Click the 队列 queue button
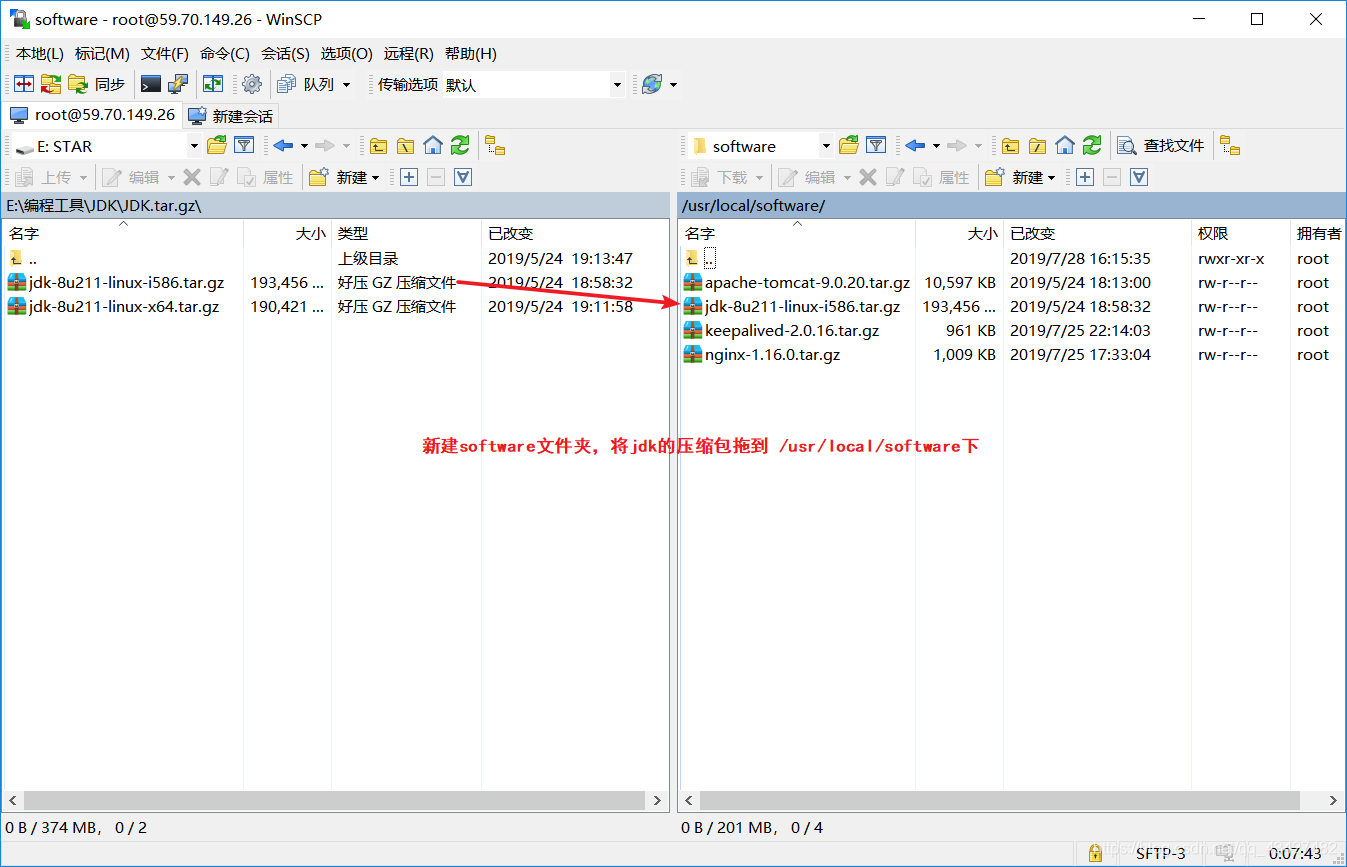The width and height of the screenshot is (1347, 867). click(x=306, y=85)
